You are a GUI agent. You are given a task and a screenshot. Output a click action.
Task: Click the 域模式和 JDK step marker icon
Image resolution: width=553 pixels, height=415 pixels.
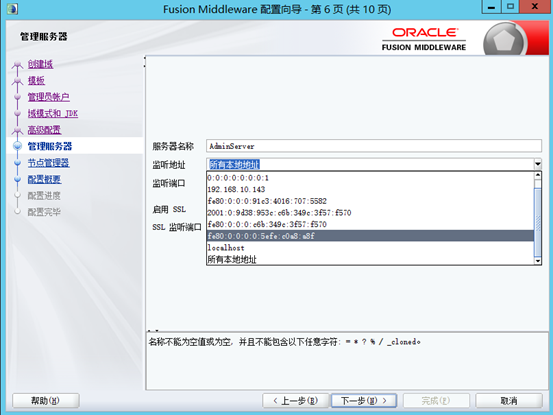(x=18, y=114)
